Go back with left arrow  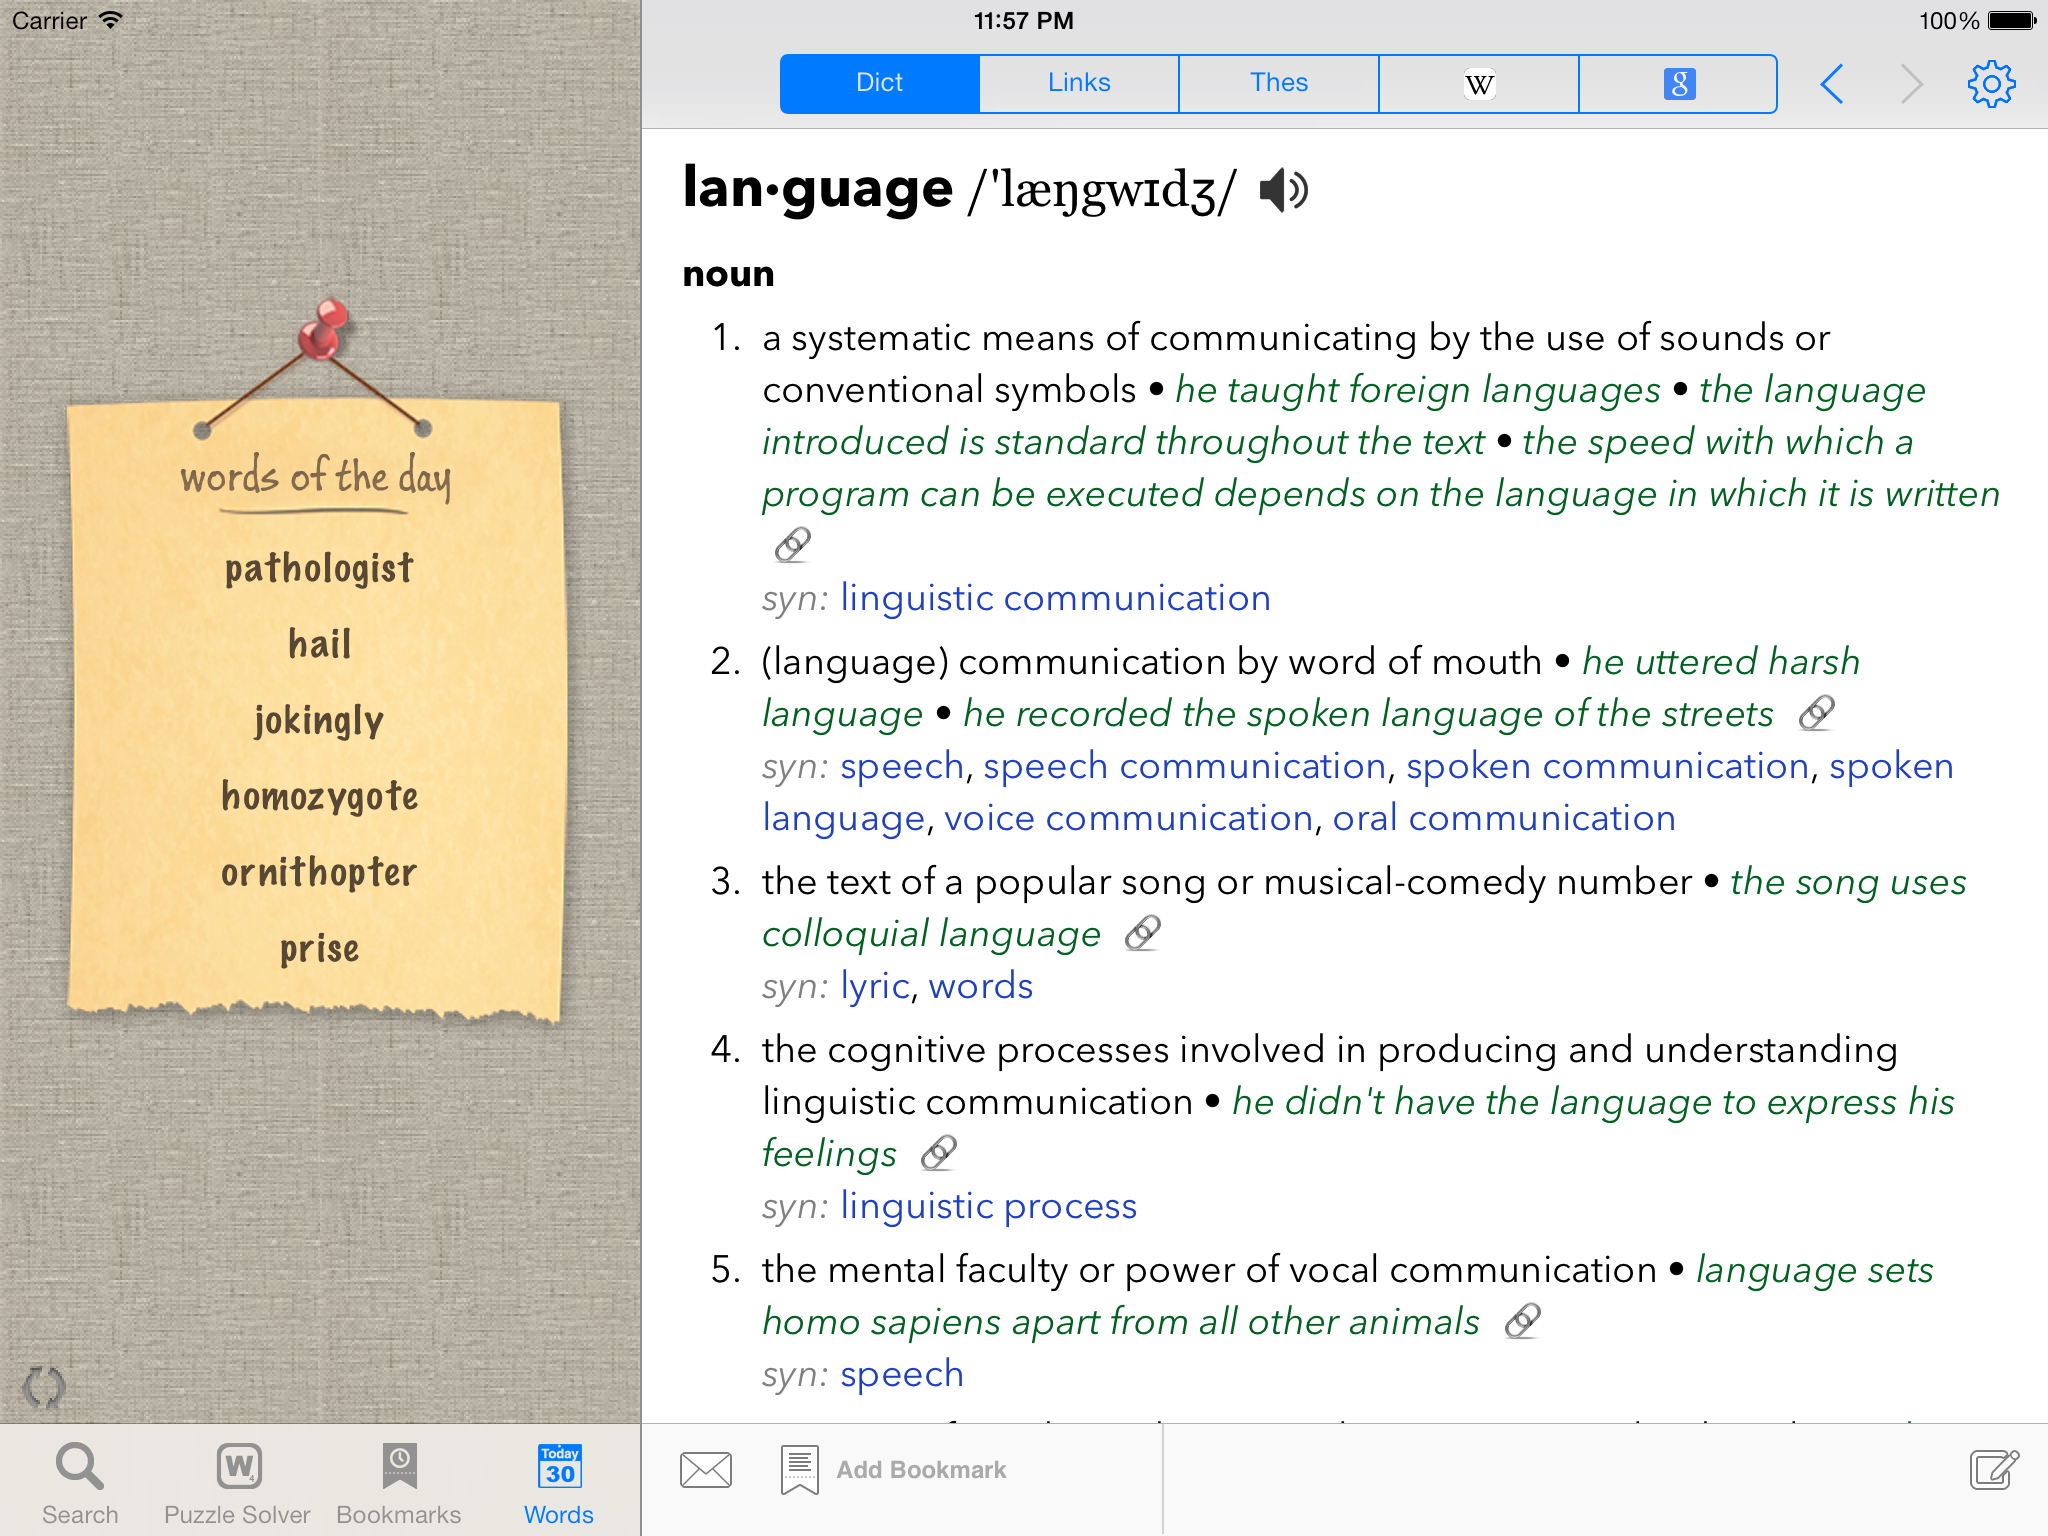(x=1832, y=84)
